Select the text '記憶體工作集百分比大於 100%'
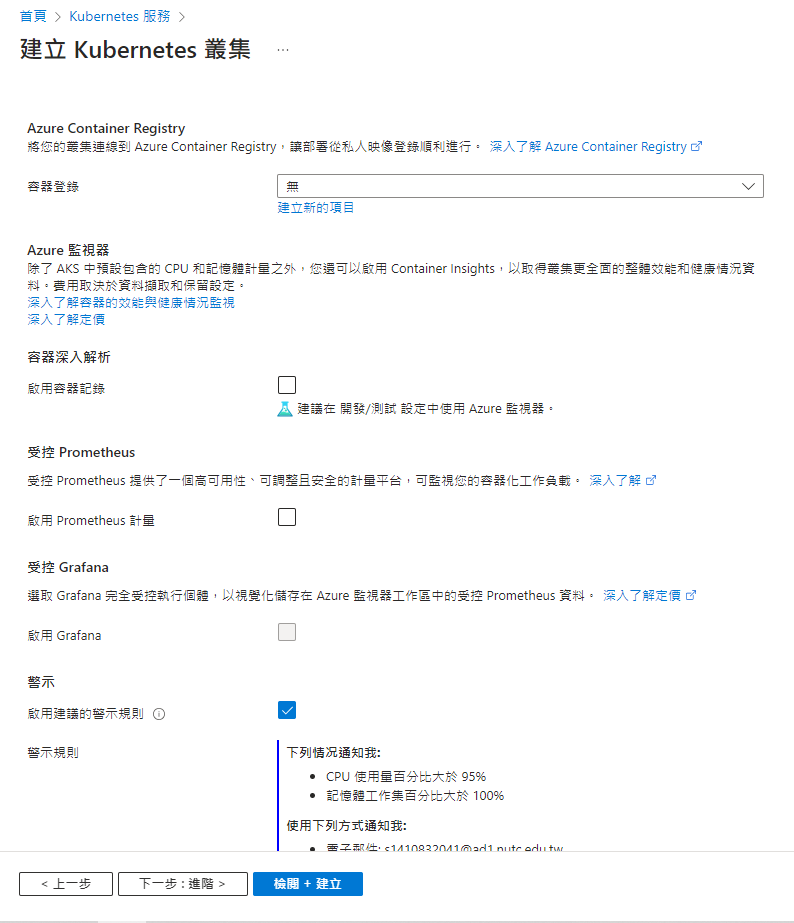This screenshot has height=923, width=794. 415,796
